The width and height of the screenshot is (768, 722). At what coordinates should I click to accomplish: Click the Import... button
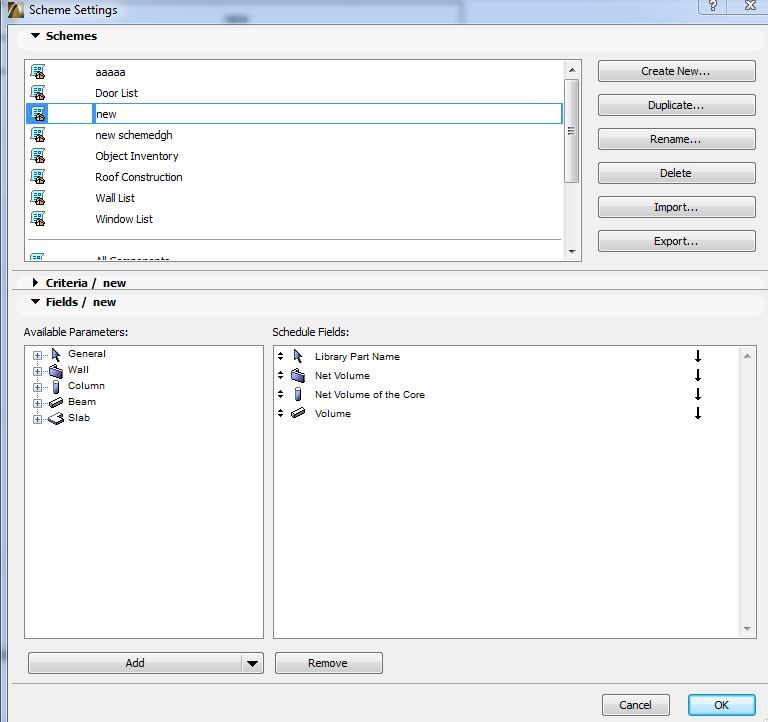click(x=676, y=207)
